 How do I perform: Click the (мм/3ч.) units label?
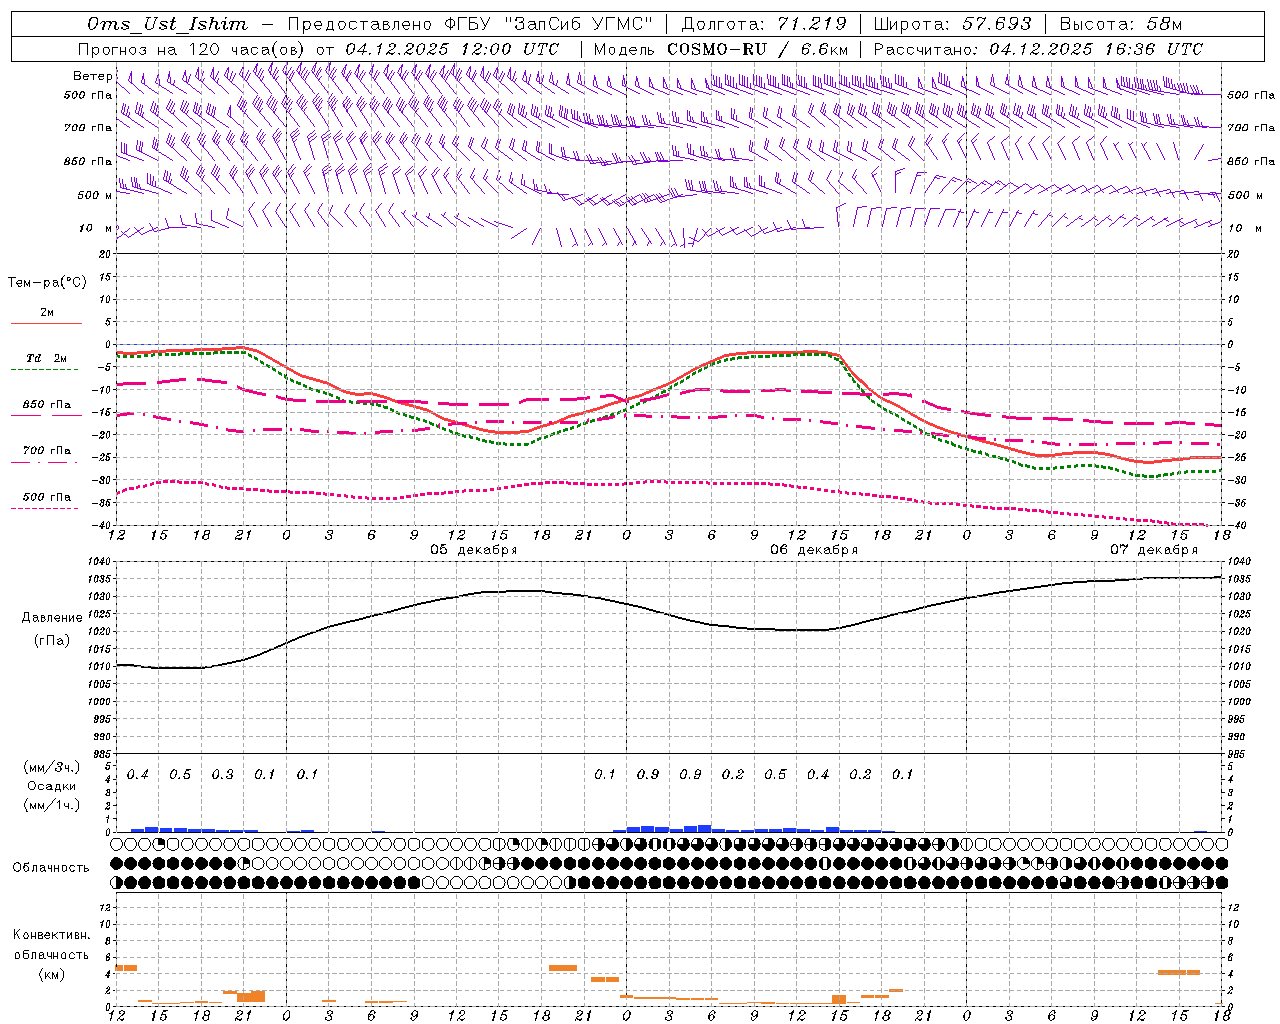(51, 767)
